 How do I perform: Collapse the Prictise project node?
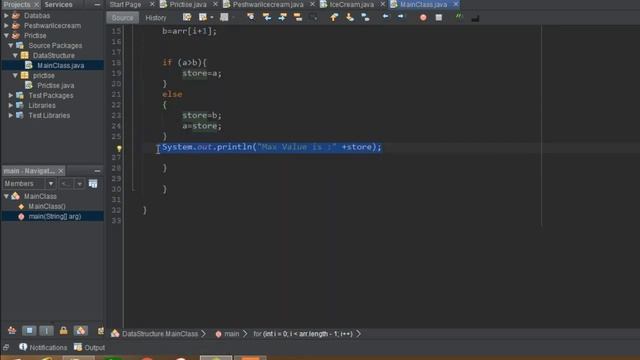[x=6, y=36]
